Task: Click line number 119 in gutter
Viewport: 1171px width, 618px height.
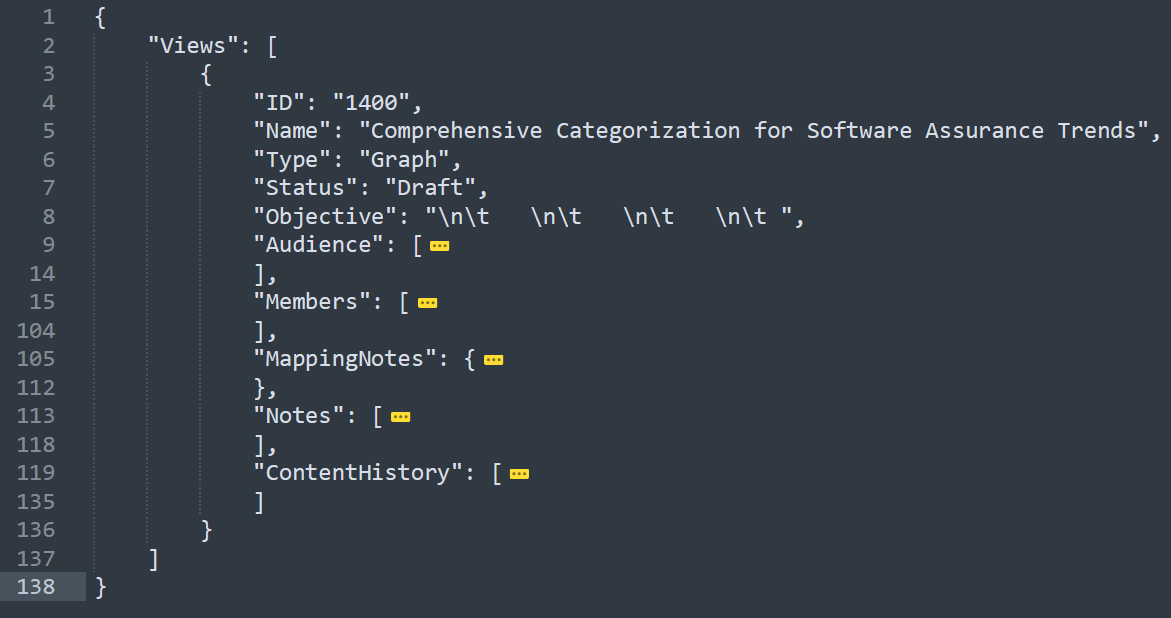Action: (x=36, y=473)
